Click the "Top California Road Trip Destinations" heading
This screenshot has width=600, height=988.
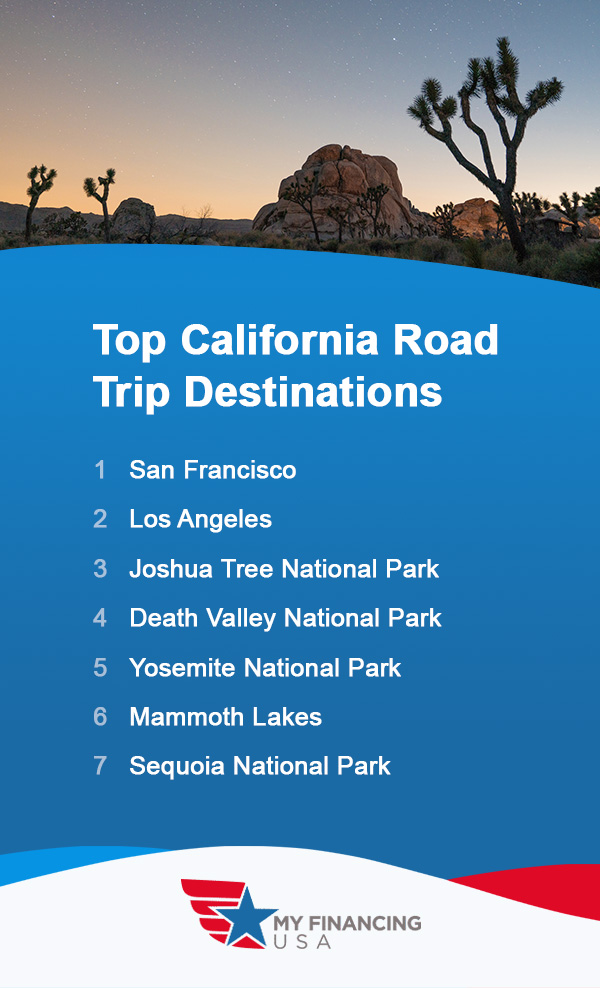point(295,366)
